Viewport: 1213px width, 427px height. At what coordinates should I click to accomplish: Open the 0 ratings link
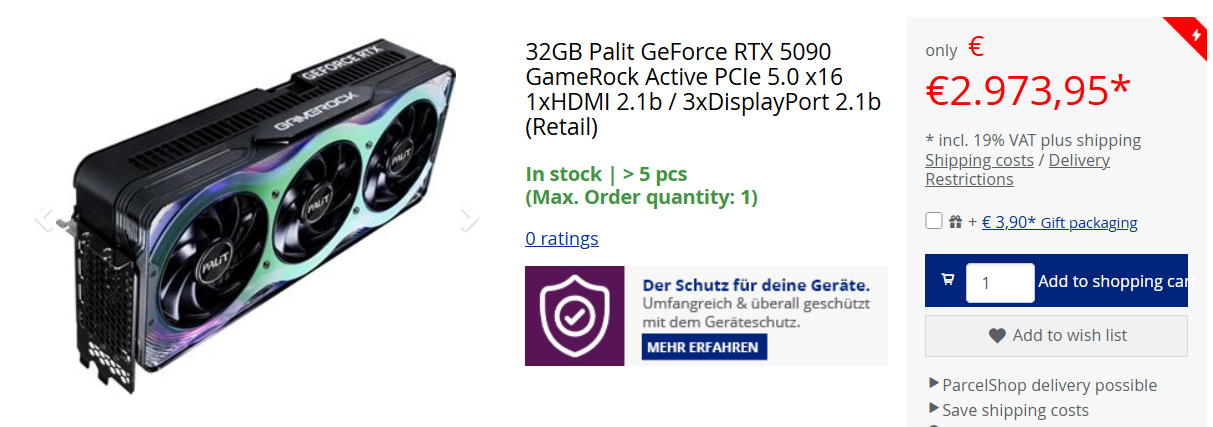click(x=562, y=238)
